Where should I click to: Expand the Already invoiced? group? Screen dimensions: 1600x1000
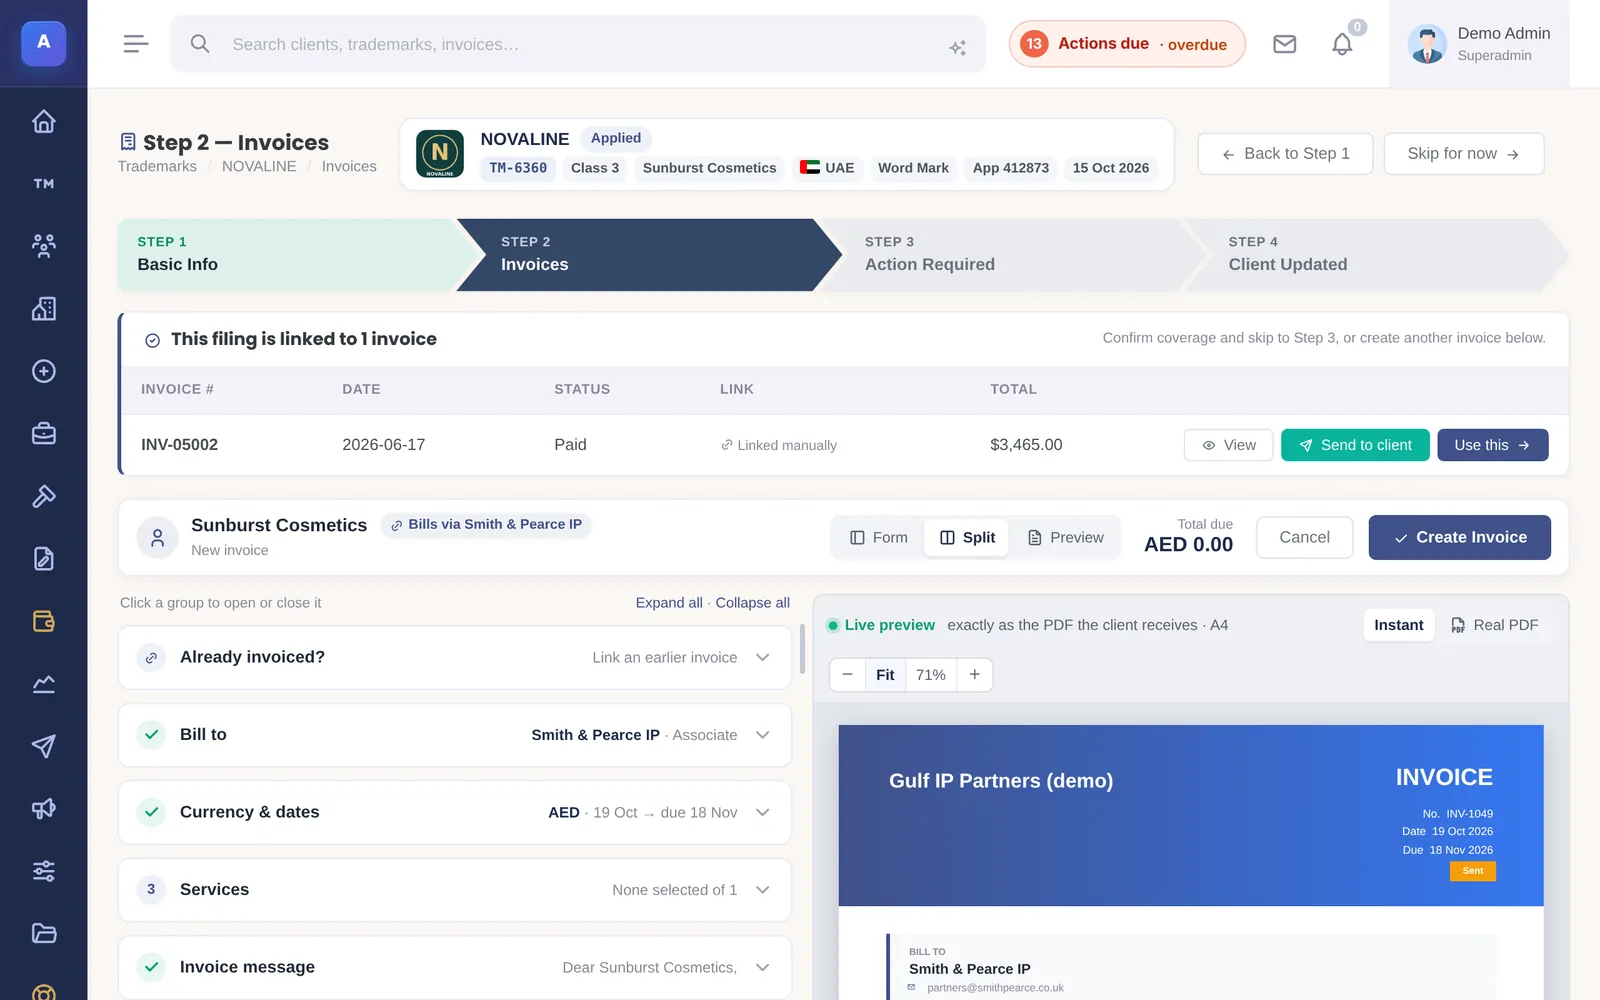coord(455,657)
